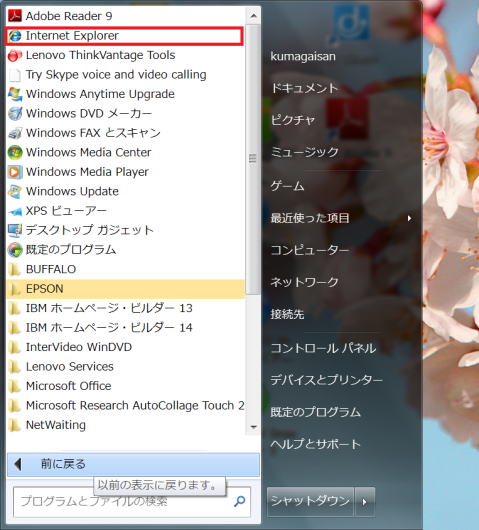Click the search magnifier icon
The width and height of the screenshot is (479, 530).
[x=239, y=501]
